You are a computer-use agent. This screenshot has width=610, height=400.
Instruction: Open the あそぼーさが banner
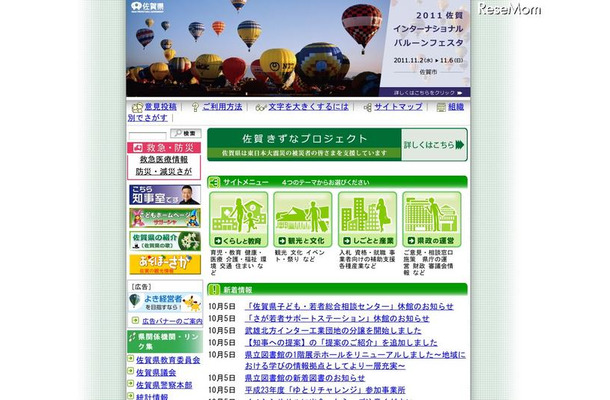click(x=164, y=264)
